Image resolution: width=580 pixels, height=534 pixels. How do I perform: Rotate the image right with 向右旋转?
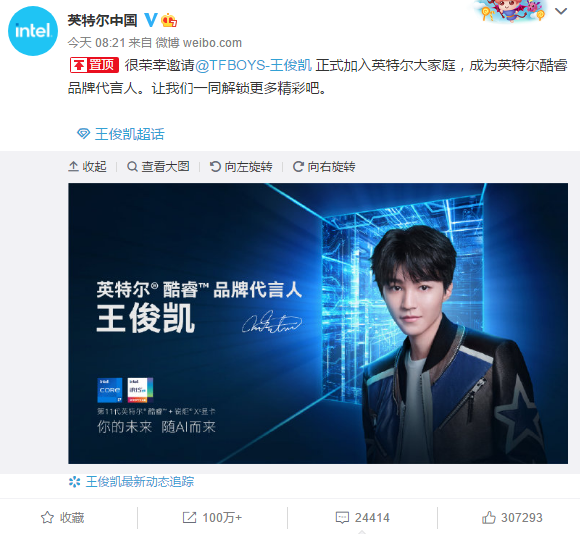[324, 167]
